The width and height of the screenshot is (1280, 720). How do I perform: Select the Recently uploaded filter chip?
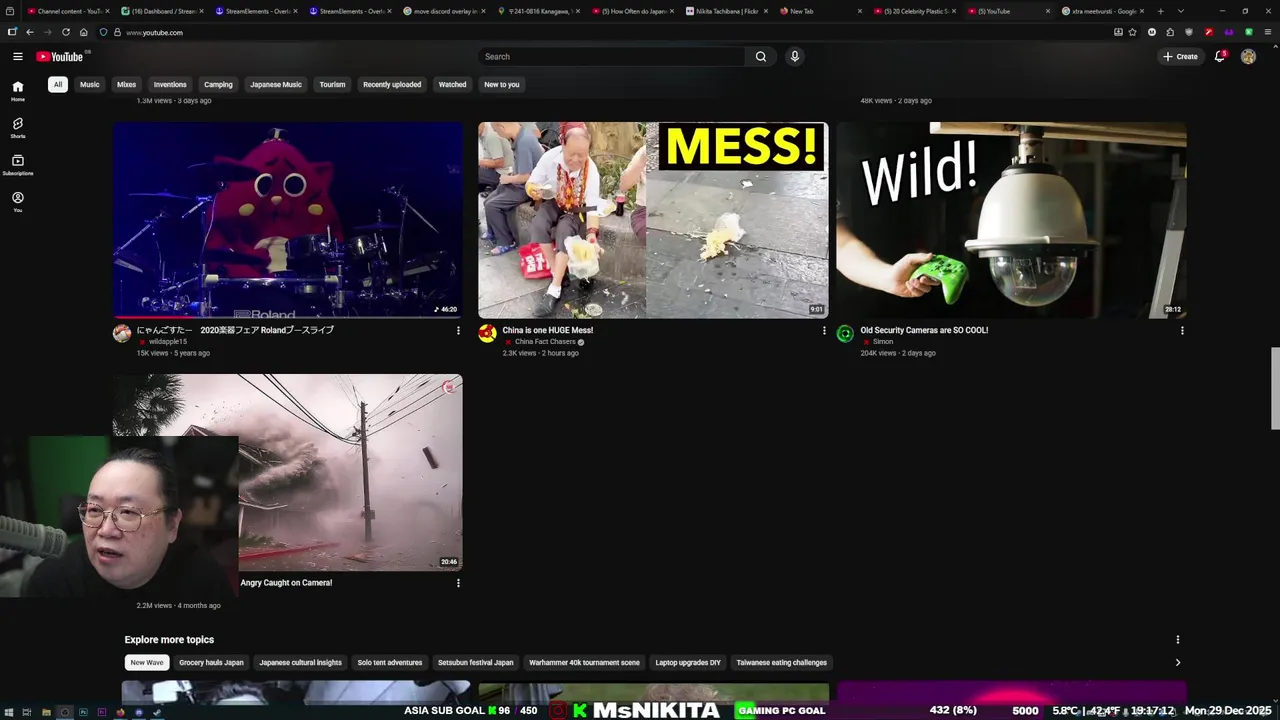tap(392, 85)
